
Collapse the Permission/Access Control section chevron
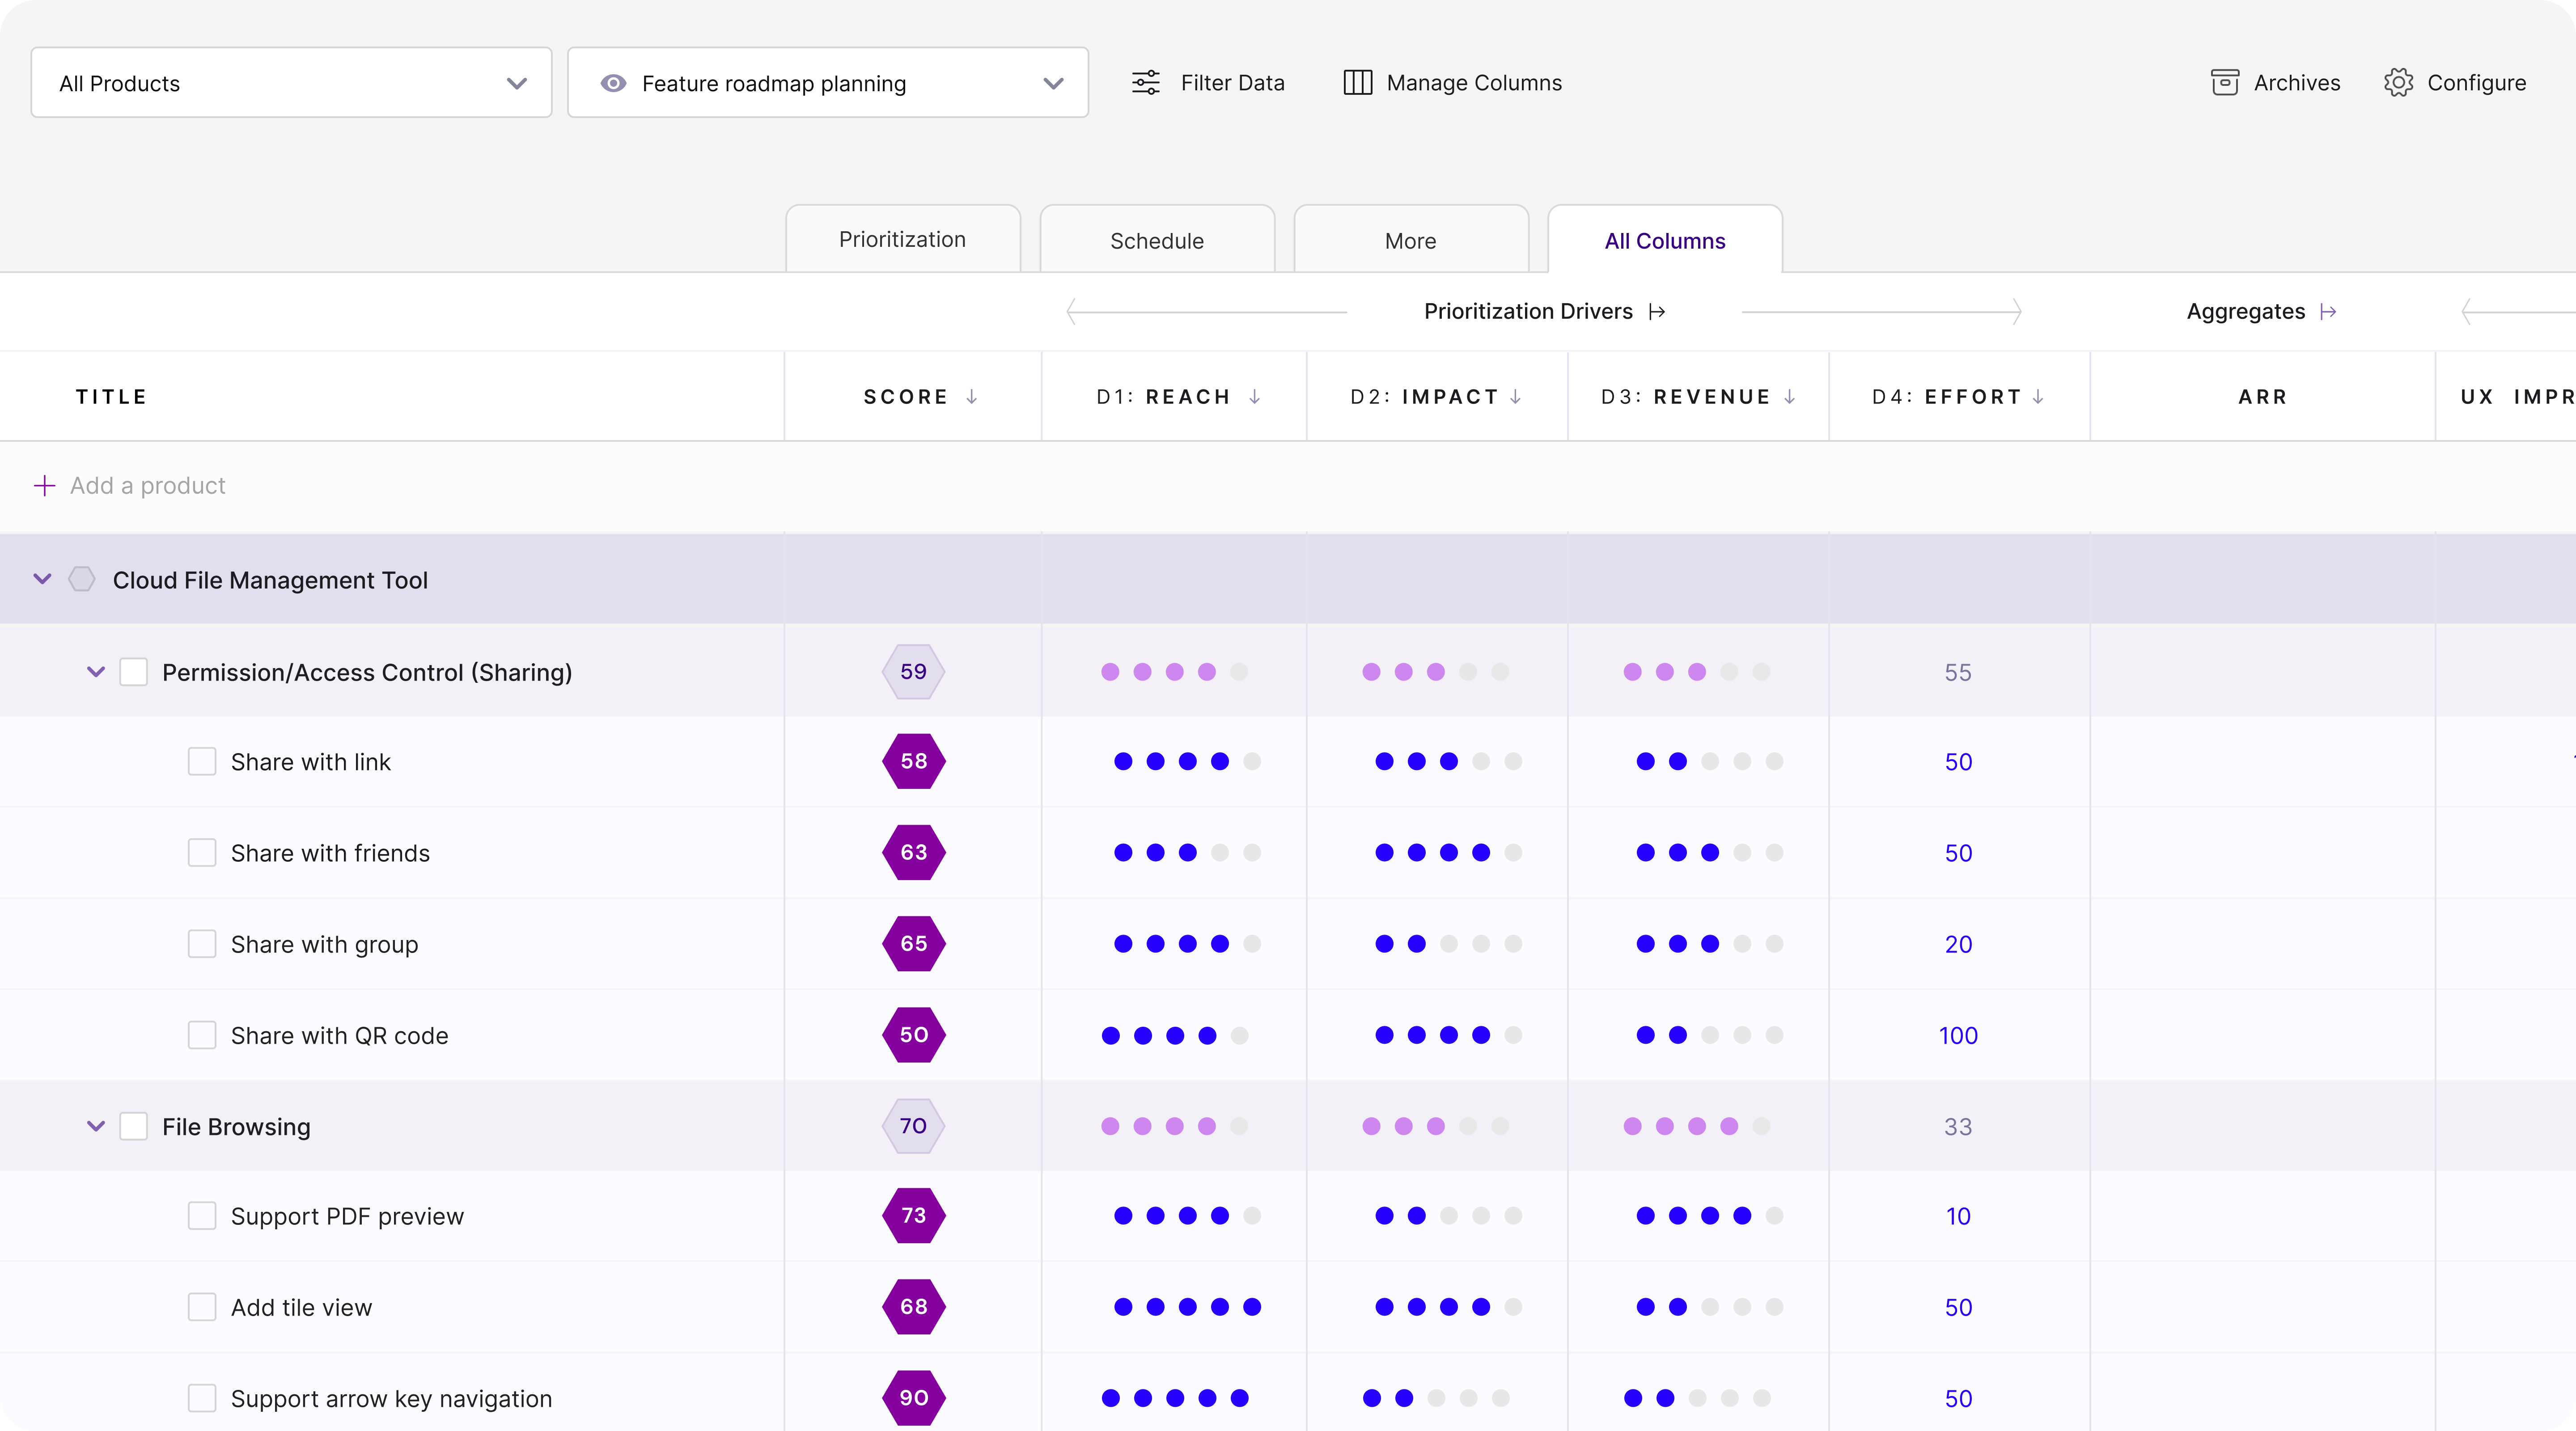point(96,672)
